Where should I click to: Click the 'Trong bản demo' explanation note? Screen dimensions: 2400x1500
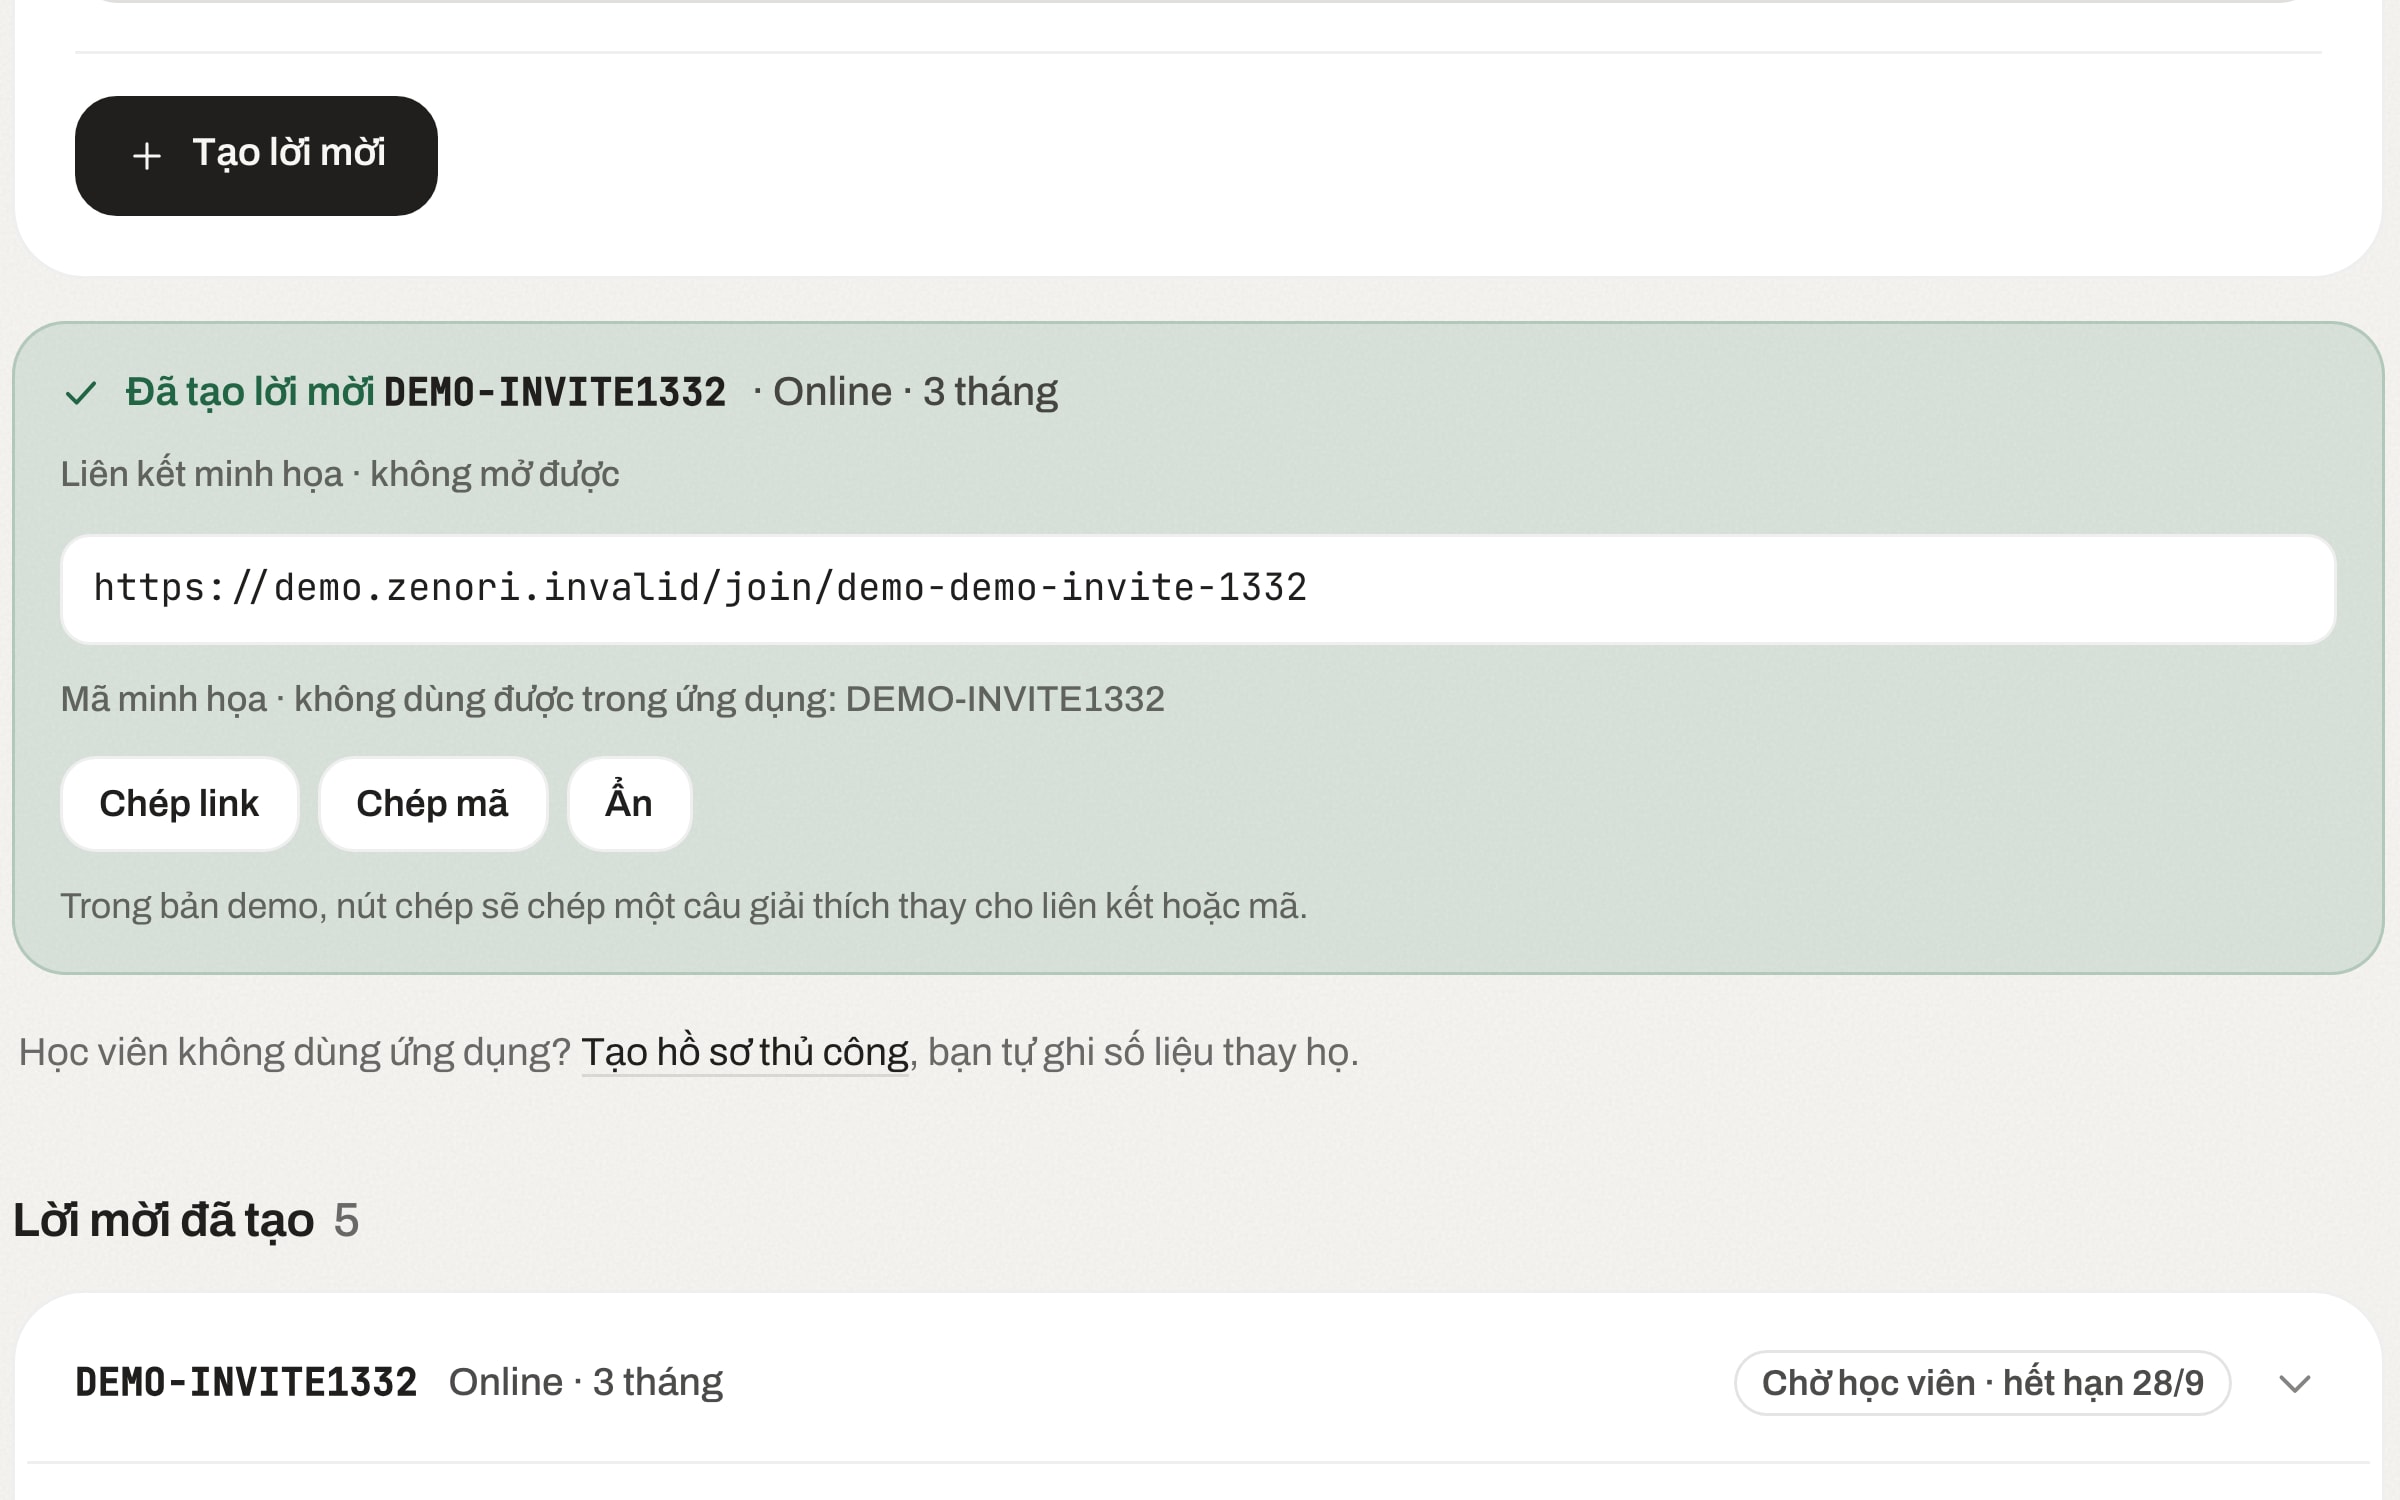684,906
